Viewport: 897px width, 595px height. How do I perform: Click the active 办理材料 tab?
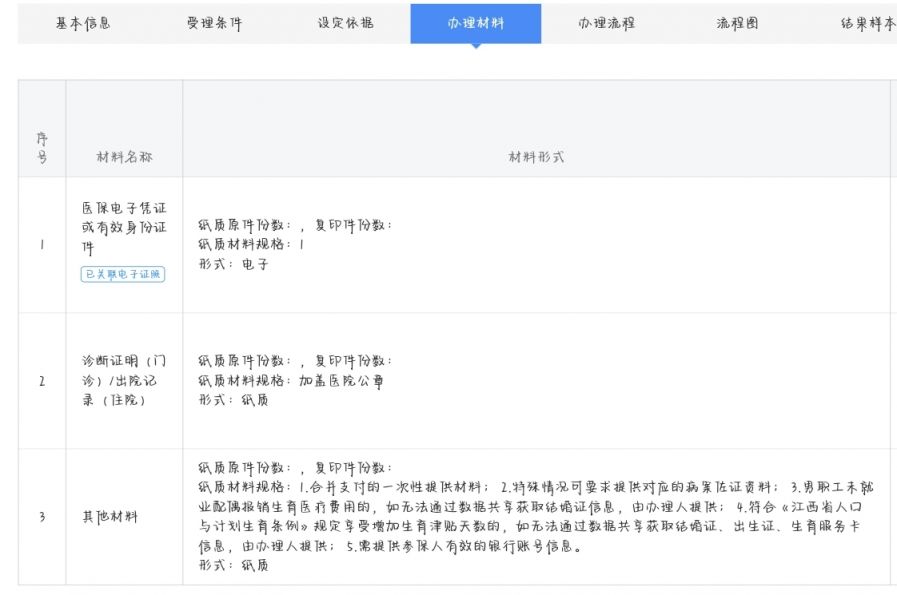476,23
